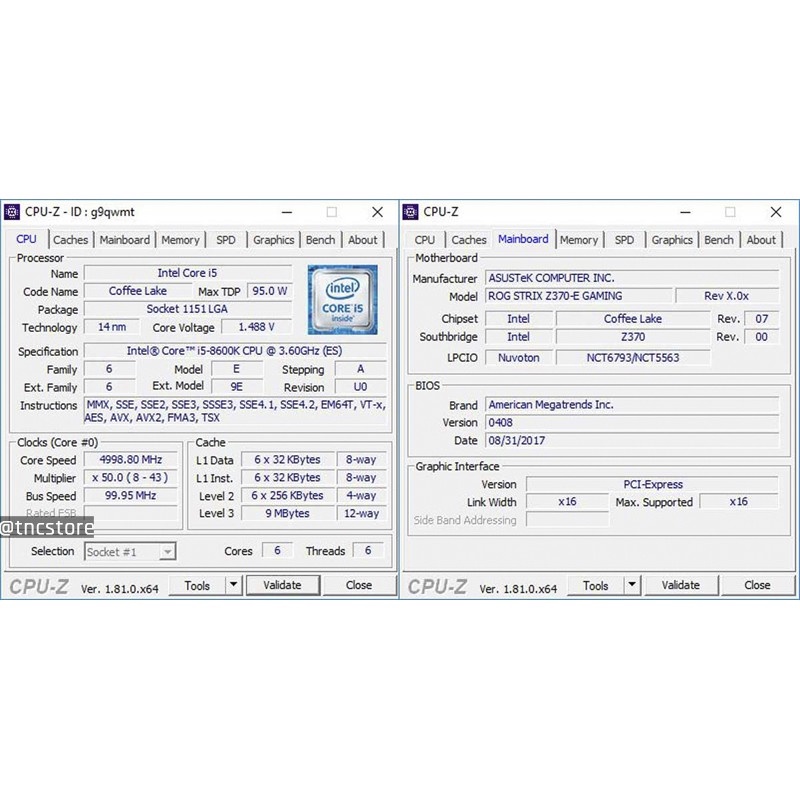Image resolution: width=800 pixels, height=800 pixels.
Task: Click Tools button in right window
Action: pyautogui.click(x=596, y=585)
